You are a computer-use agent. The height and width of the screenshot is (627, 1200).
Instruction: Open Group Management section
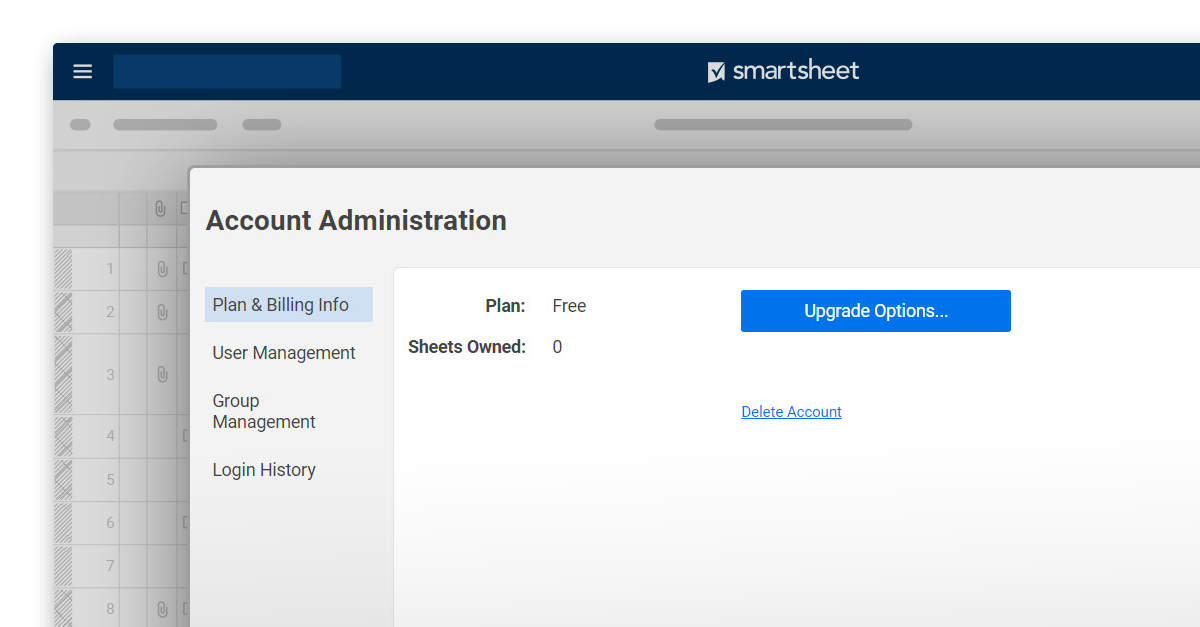pyautogui.click(x=264, y=411)
